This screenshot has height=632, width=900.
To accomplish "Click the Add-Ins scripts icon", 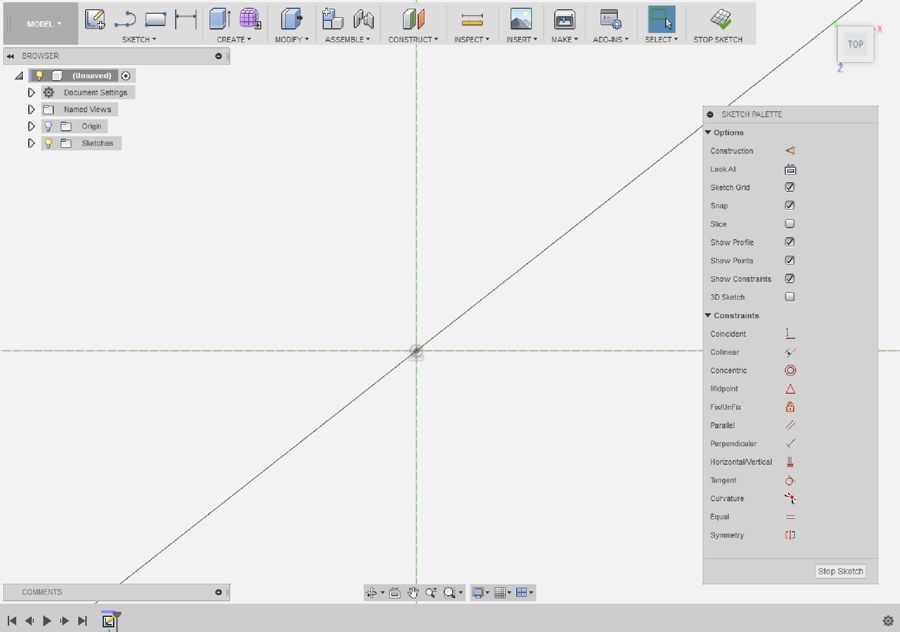I will click(610, 19).
